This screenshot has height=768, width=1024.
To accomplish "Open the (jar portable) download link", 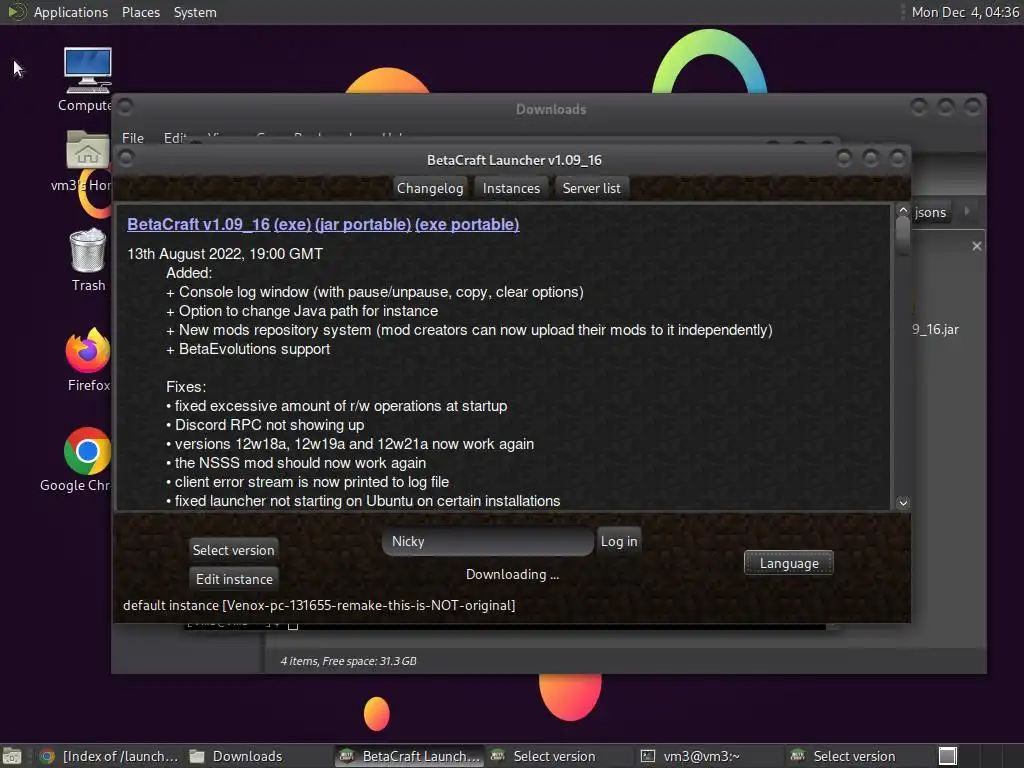I will (362, 224).
